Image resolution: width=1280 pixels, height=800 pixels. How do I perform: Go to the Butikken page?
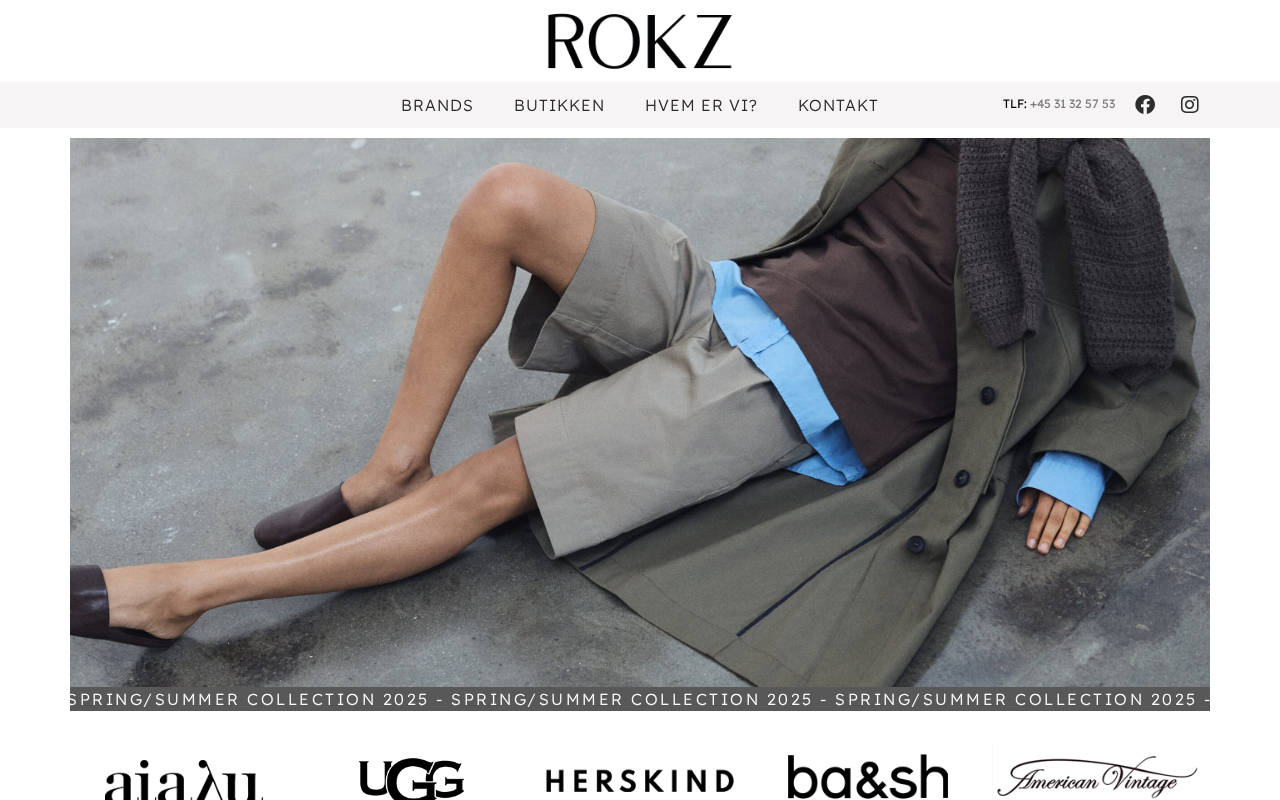pos(559,105)
